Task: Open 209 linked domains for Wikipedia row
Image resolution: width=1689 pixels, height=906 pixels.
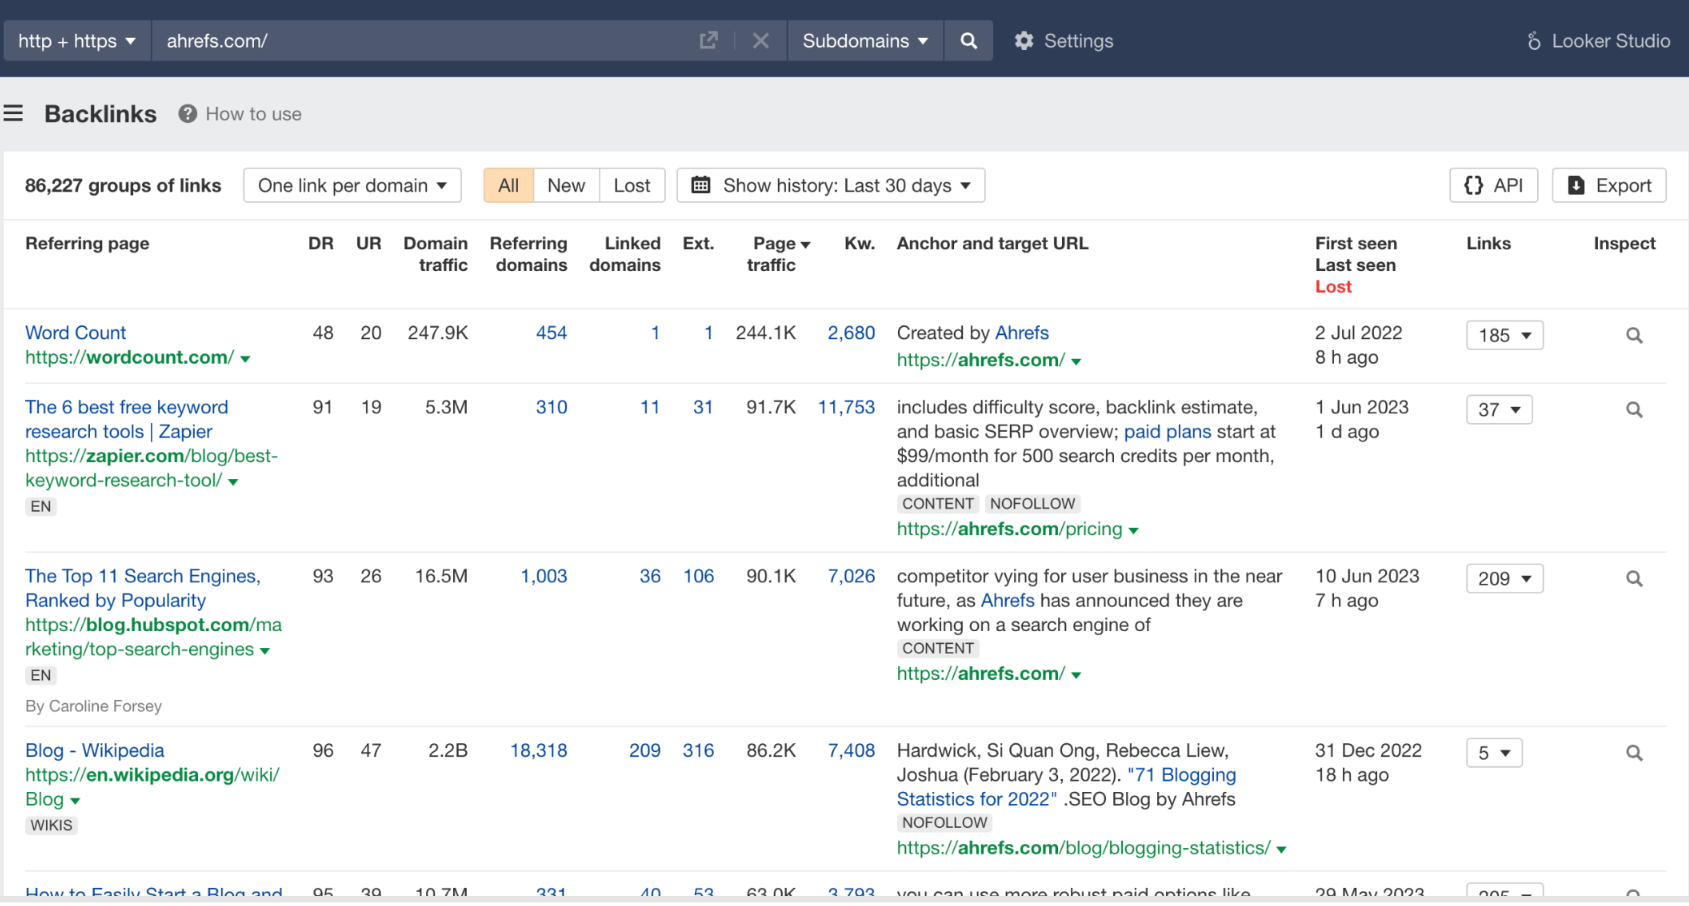Action: [x=645, y=751]
